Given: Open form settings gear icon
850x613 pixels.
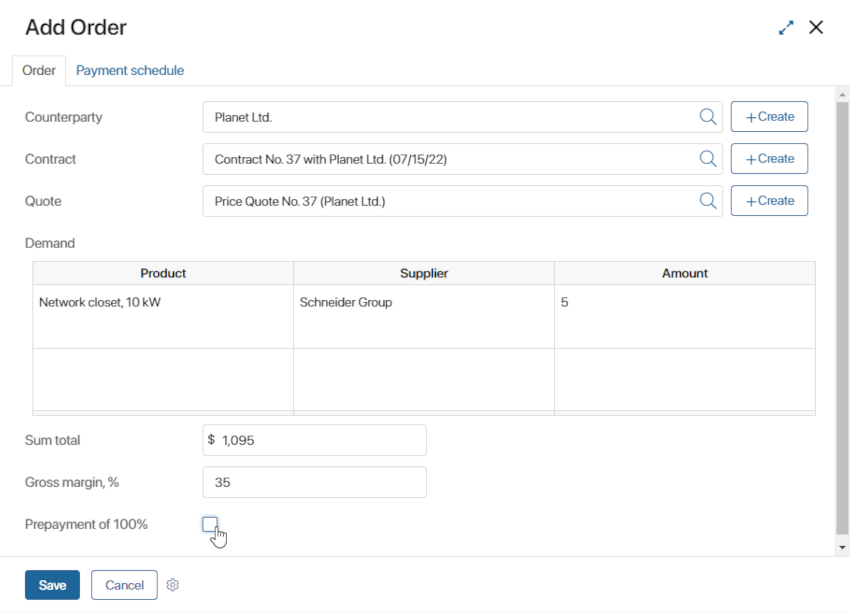Looking at the screenshot, I should pyautogui.click(x=172, y=585).
